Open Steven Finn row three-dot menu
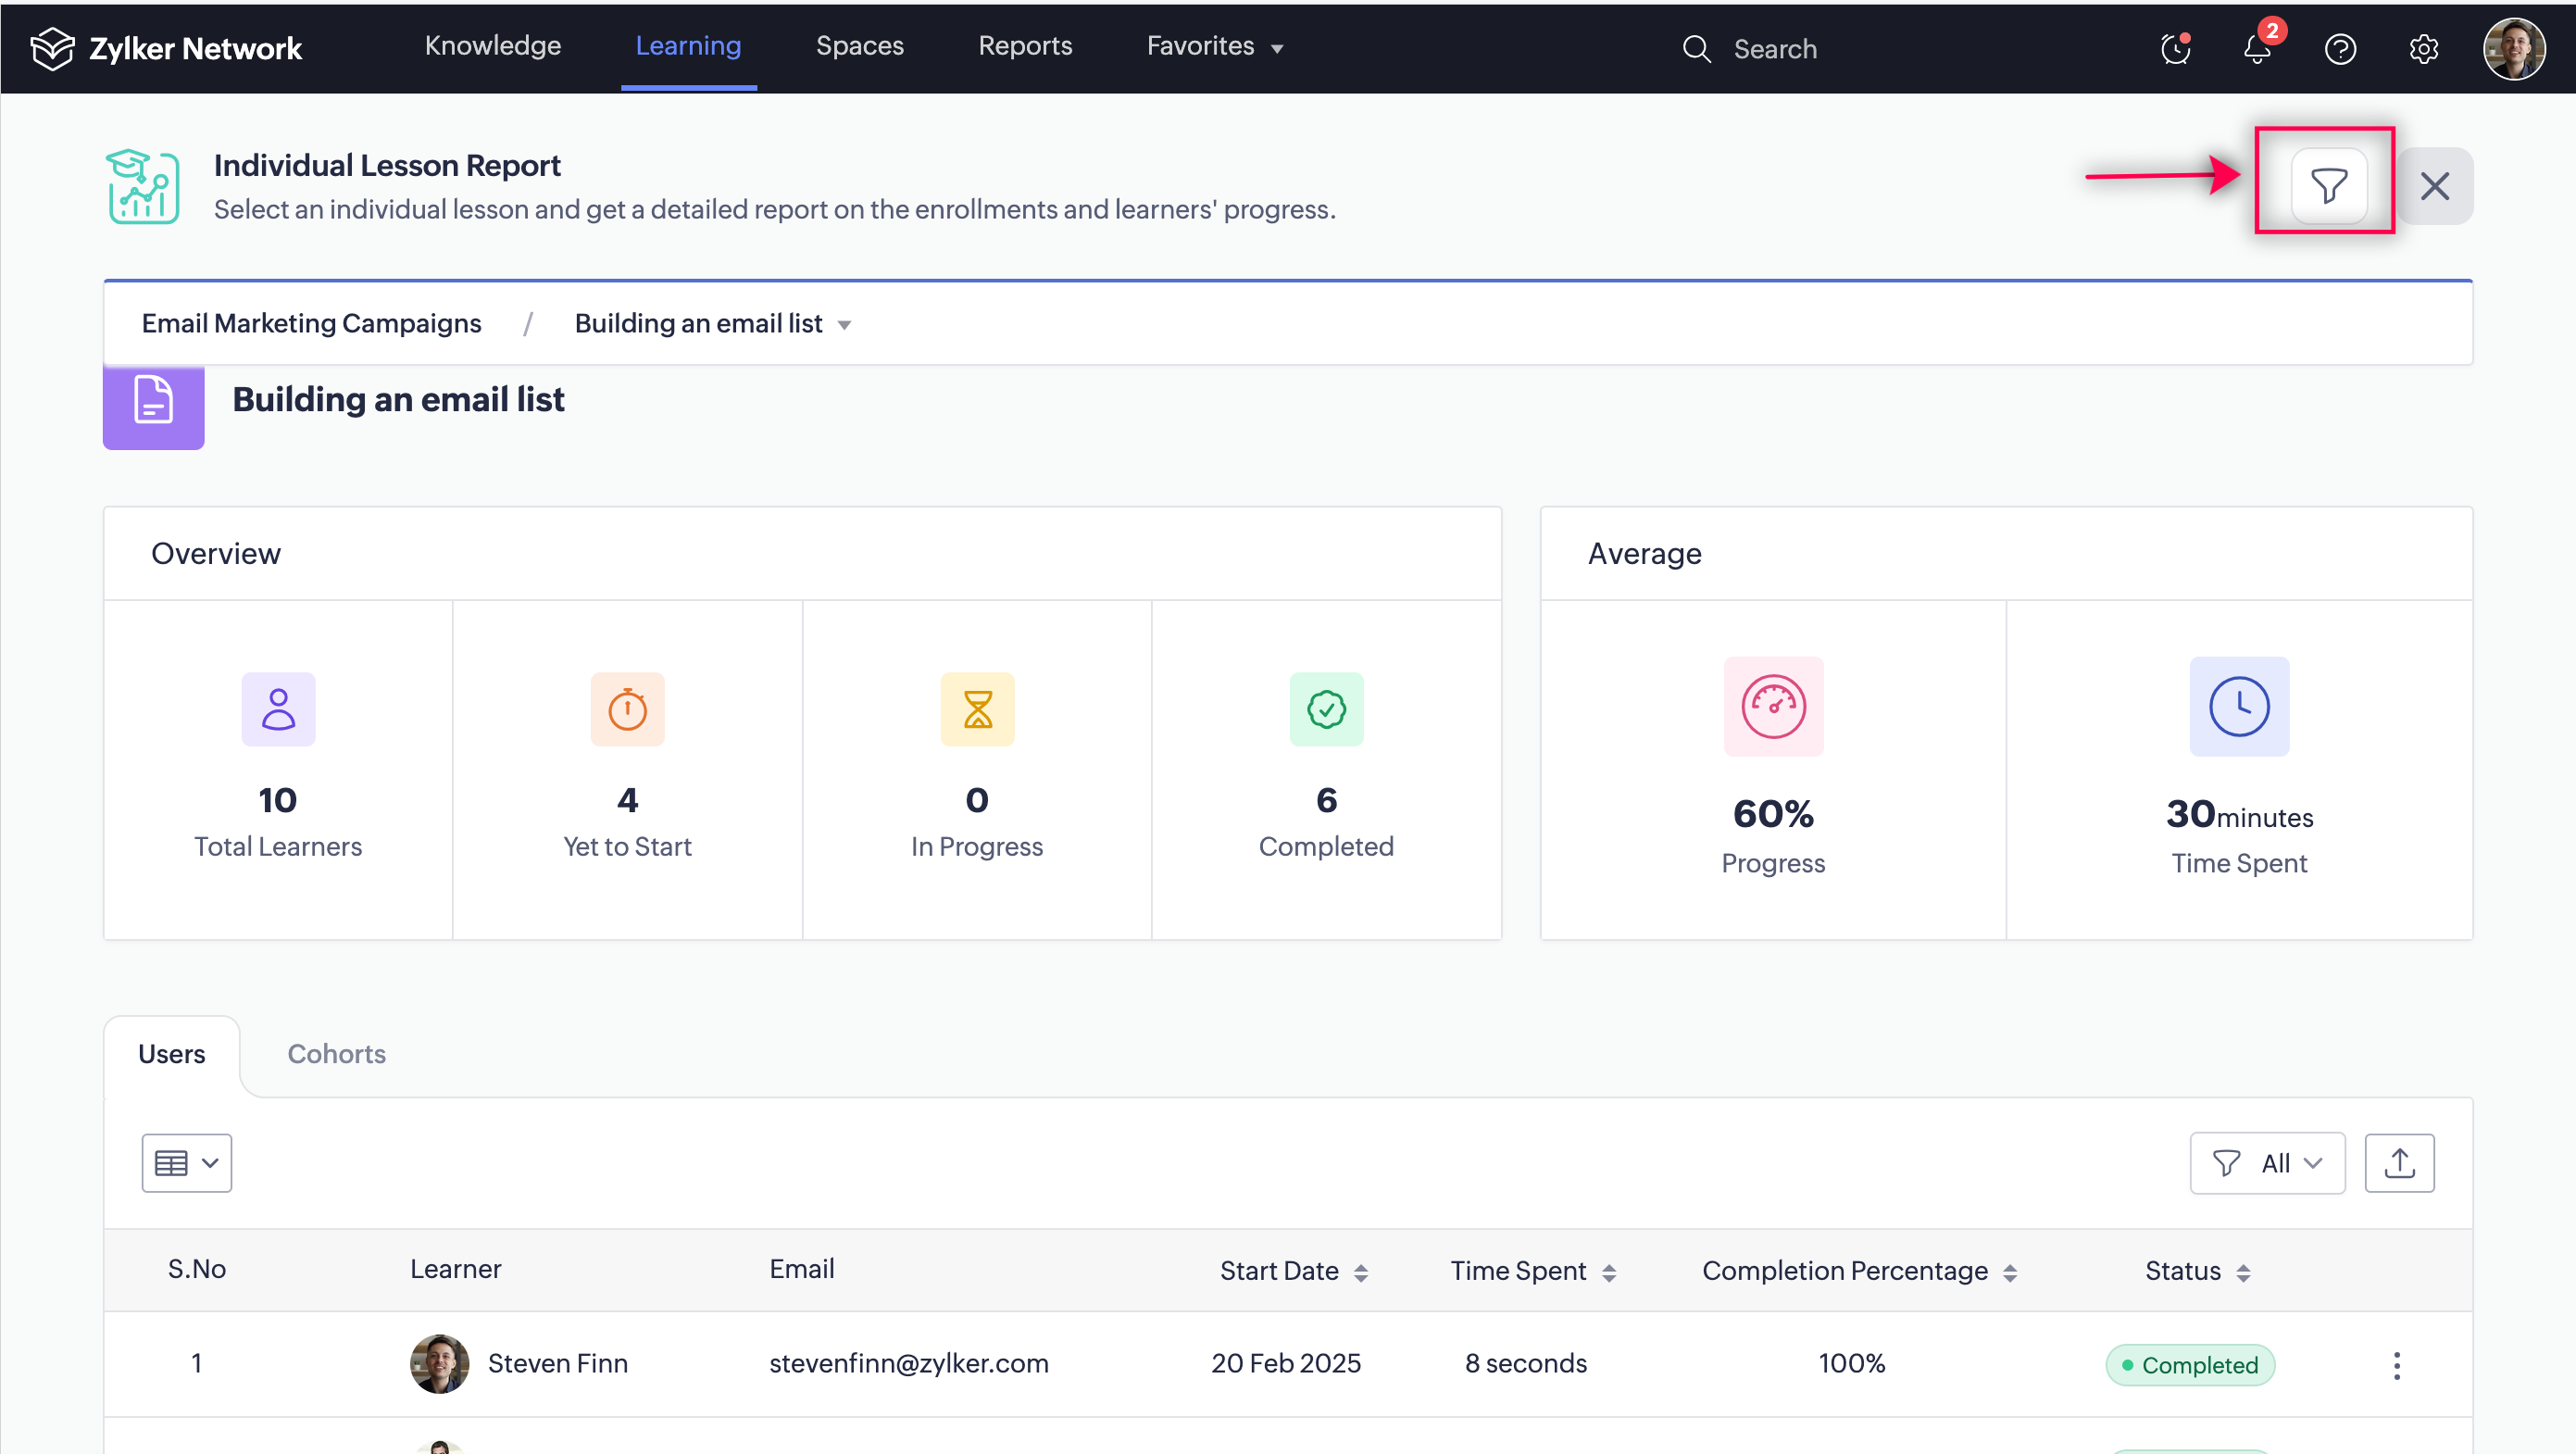The image size is (2576, 1454). click(2396, 1365)
